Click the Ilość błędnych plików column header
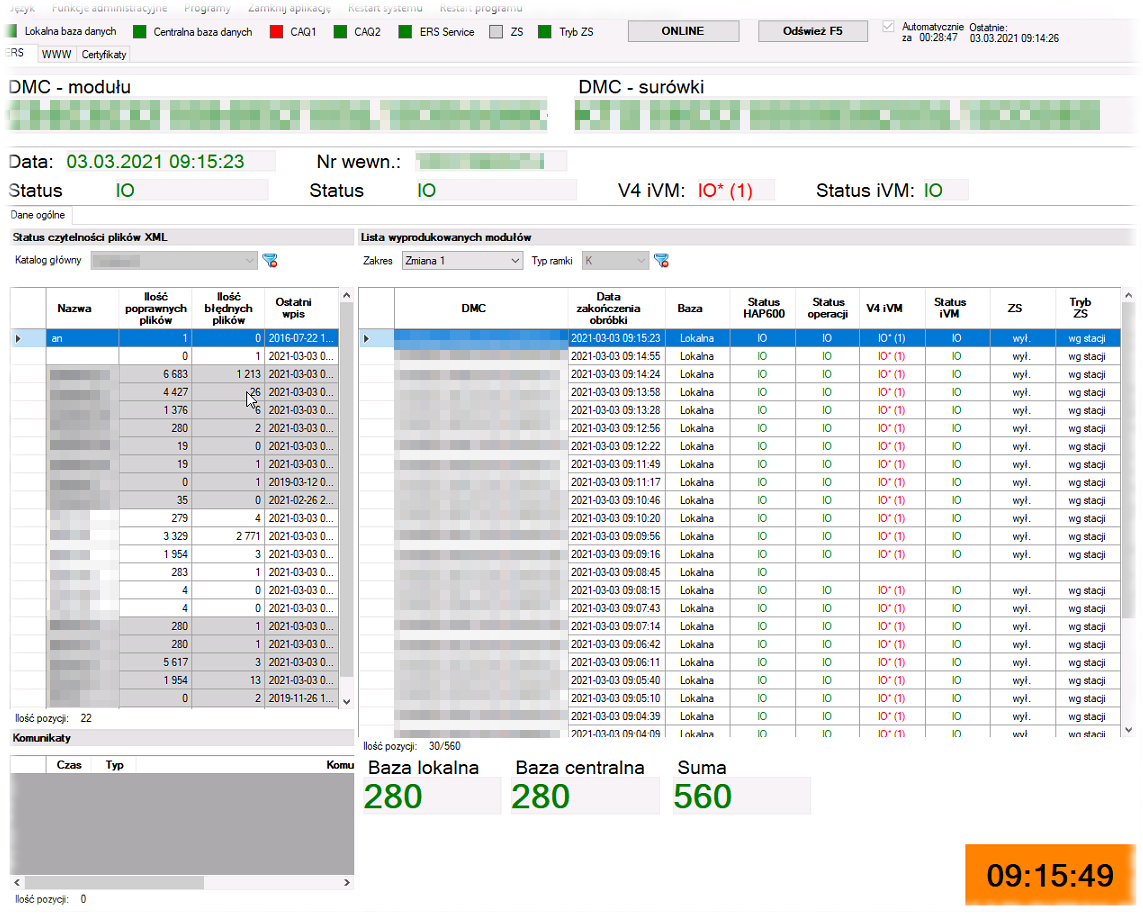Screen dimensions: 1143x915 (229, 308)
